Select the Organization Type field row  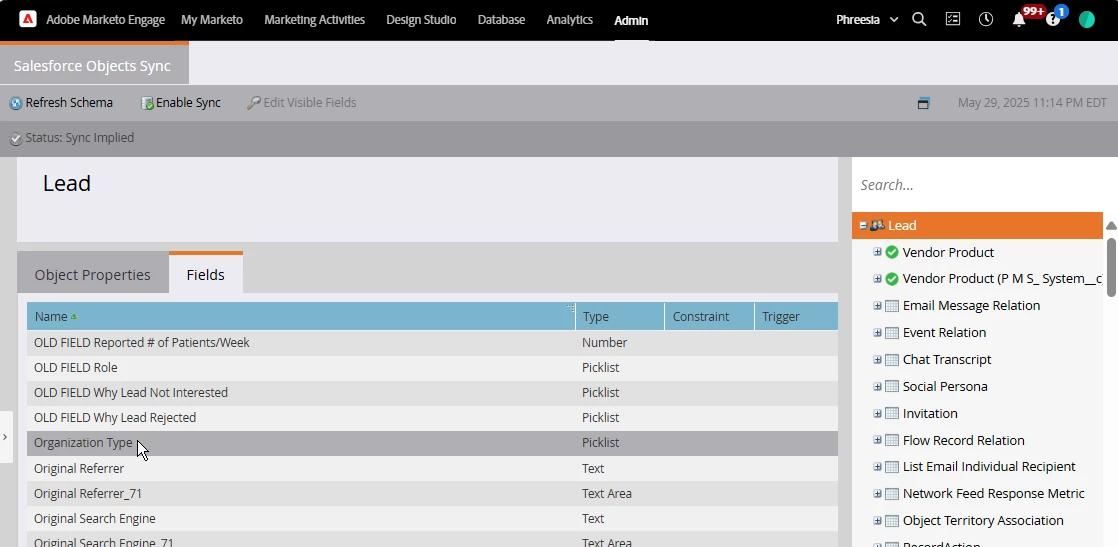[432, 443]
